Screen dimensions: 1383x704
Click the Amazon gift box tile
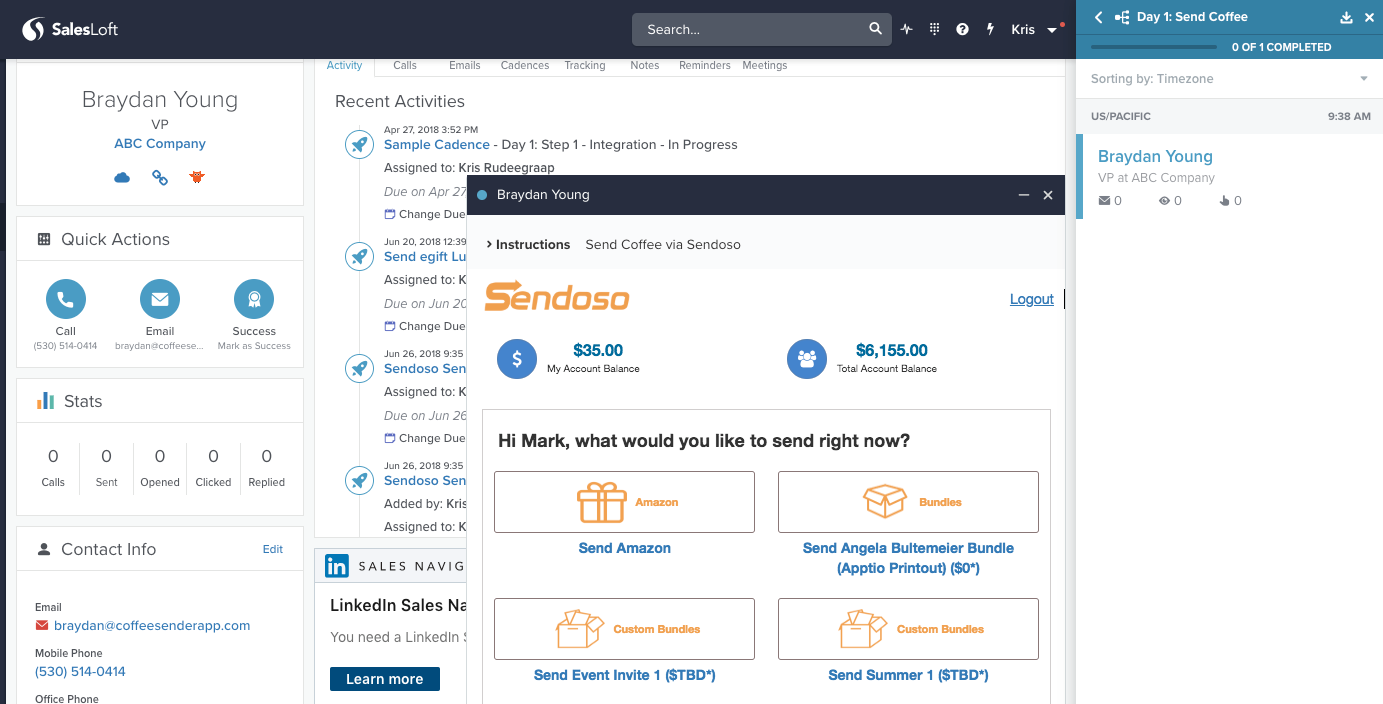coord(624,502)
